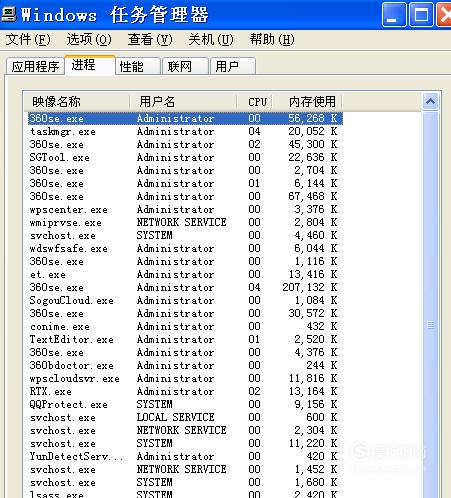Select the taskmgr.exe process row

point(185,131)
